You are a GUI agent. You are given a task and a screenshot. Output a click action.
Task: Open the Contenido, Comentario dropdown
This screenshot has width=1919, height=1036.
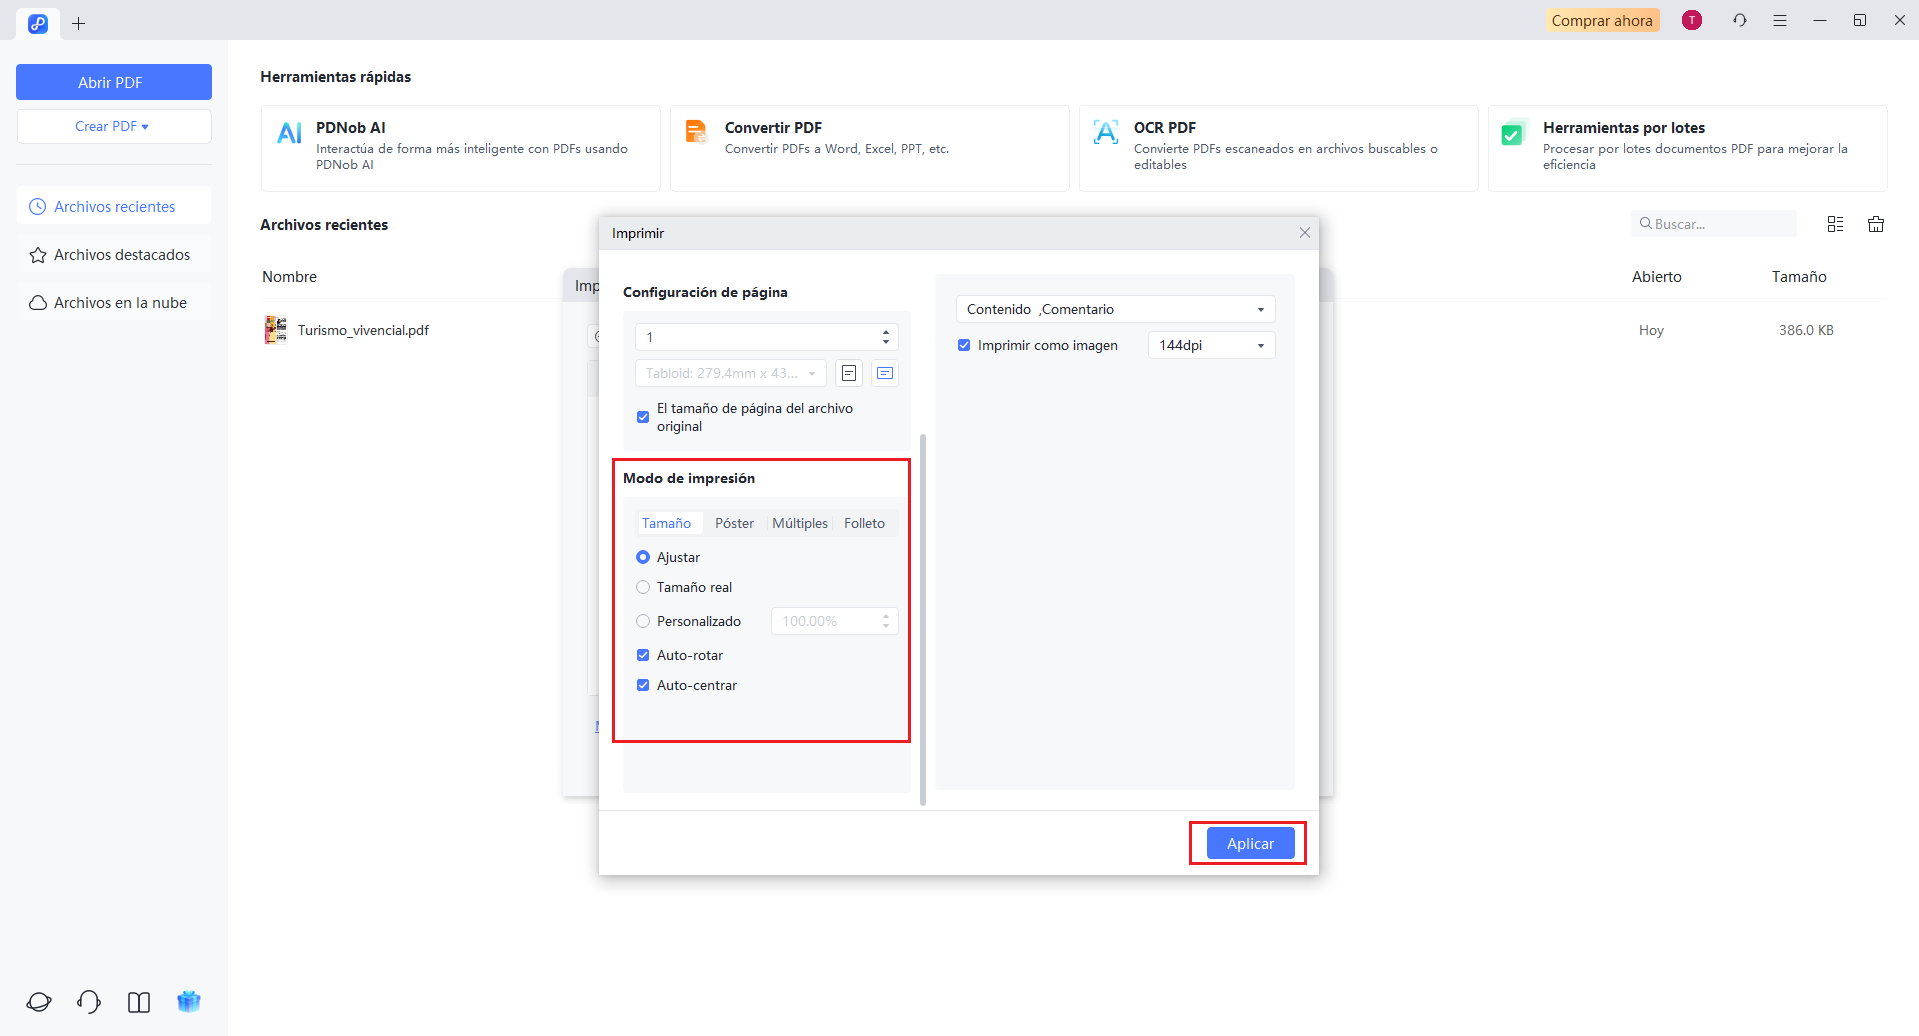1115,309
